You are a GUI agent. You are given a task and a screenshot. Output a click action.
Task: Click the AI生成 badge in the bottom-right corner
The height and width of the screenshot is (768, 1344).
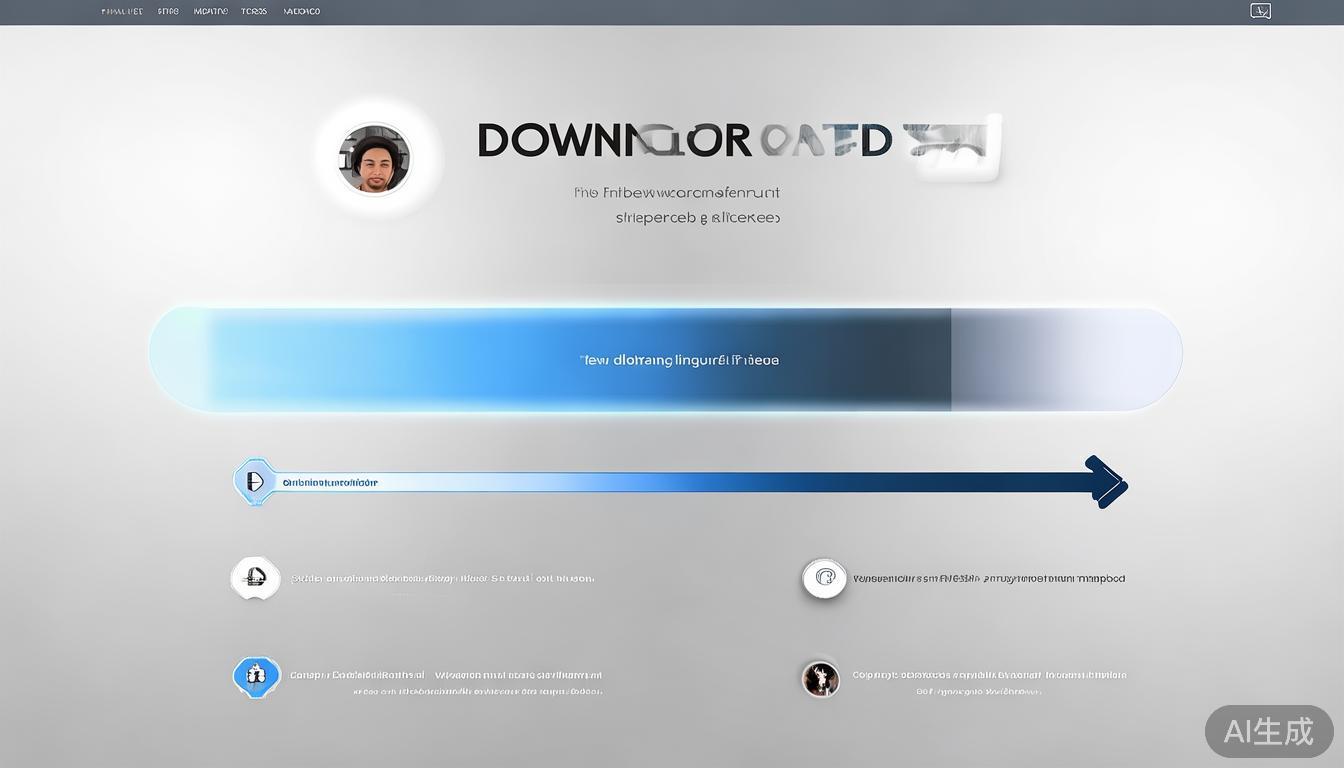(x=1268, y=731)
